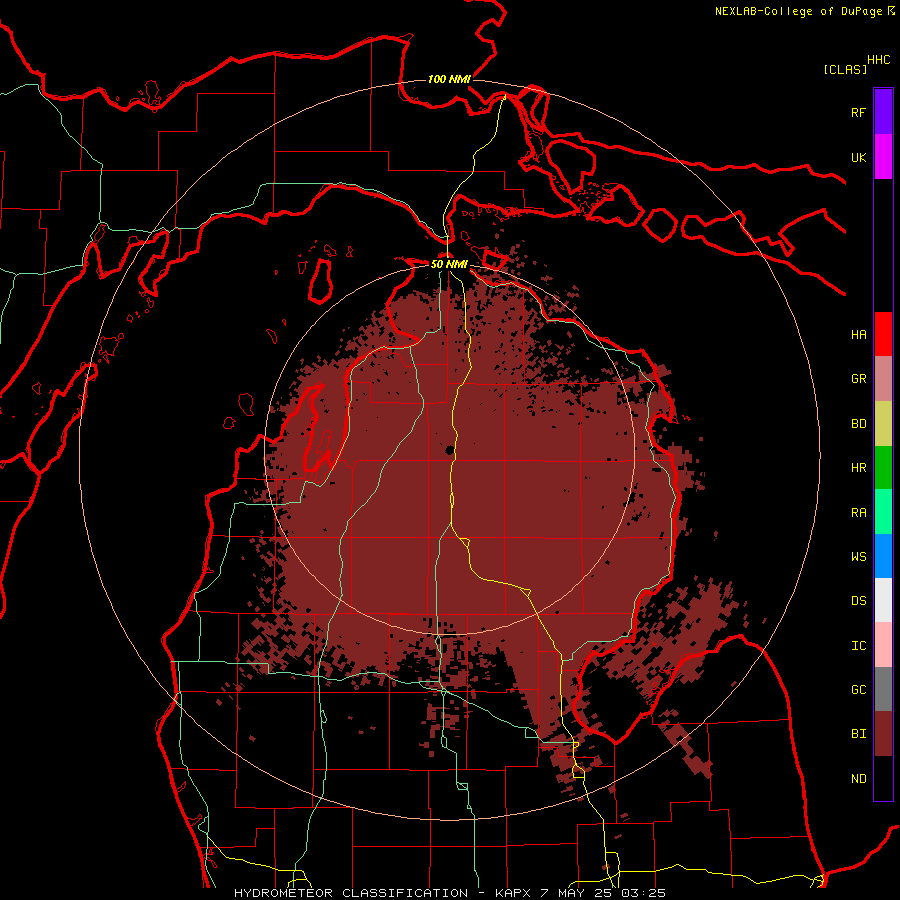Click the RA legend label
This screenshot has width=900, height=900.
click(x=858, y=513)
